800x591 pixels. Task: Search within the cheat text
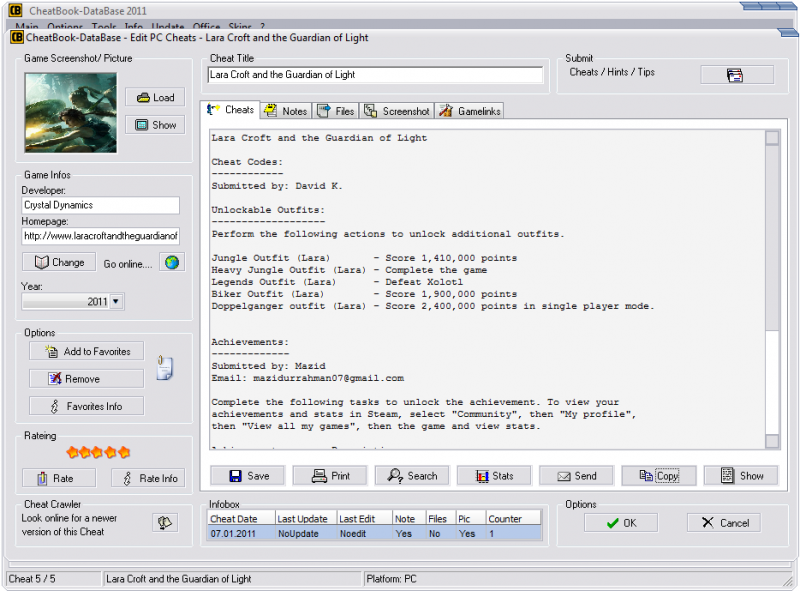pos(412,476)
